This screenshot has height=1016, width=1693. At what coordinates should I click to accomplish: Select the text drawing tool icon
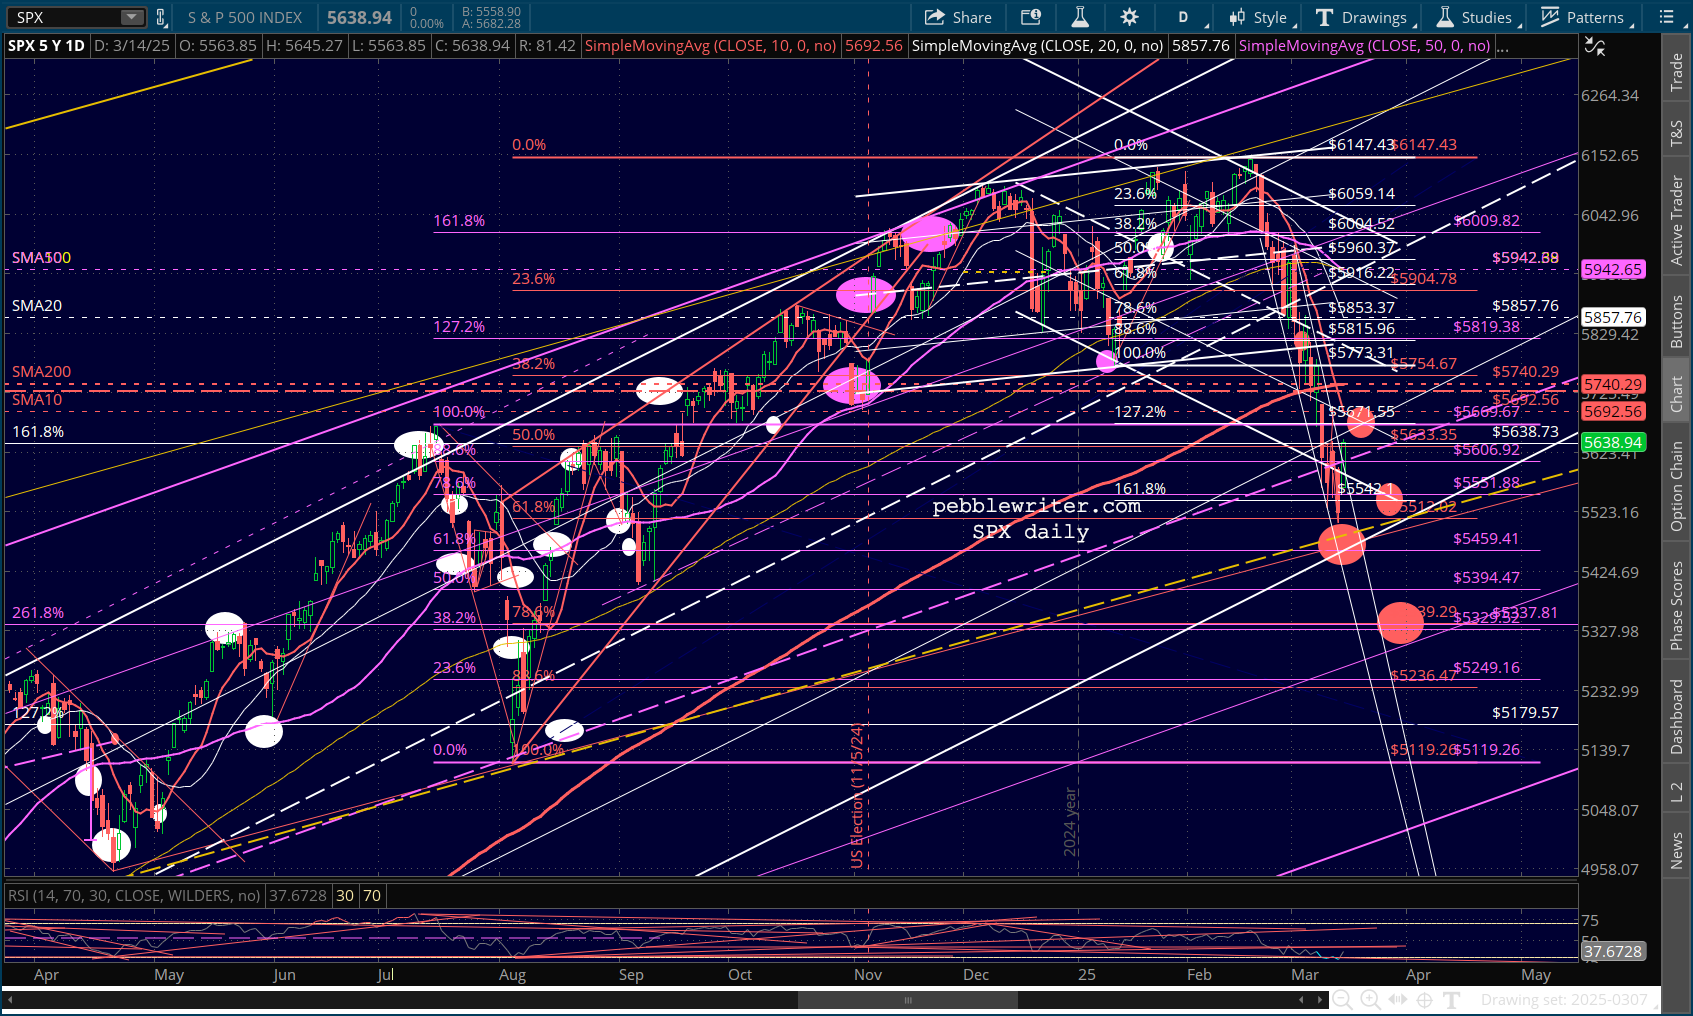click(1452, 999)
